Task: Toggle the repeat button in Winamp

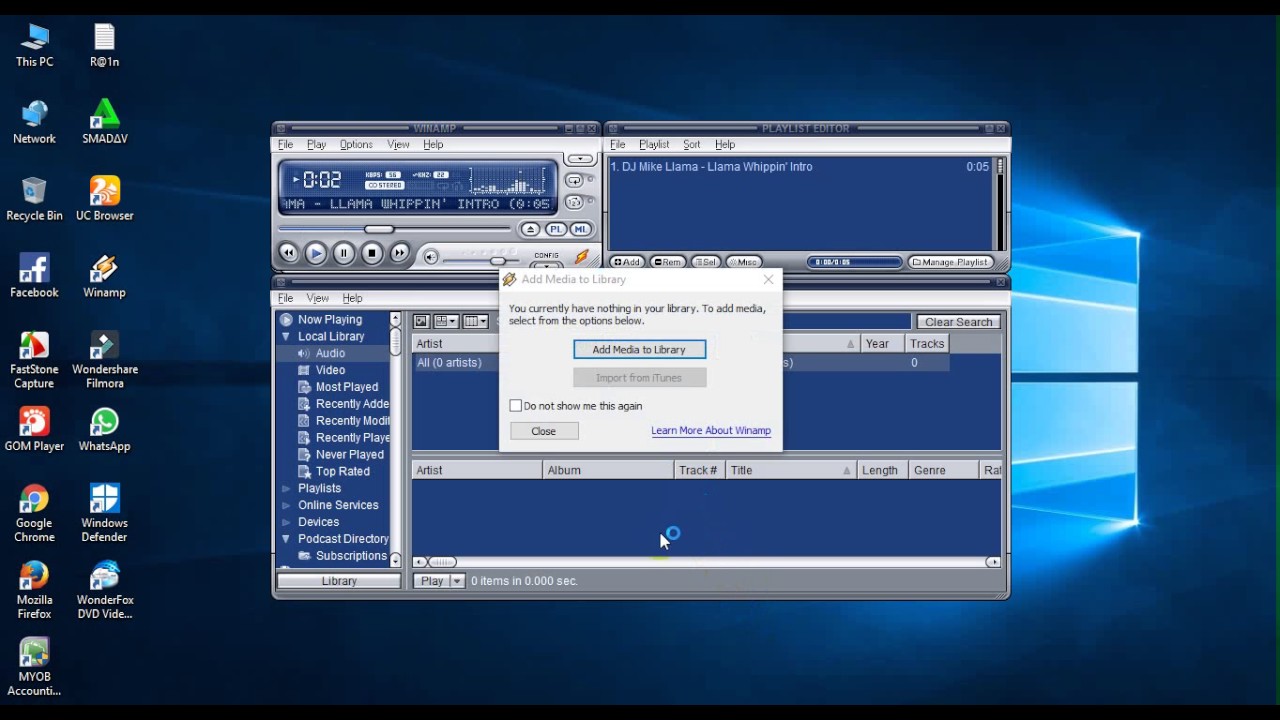Action: tap(574, 181)
